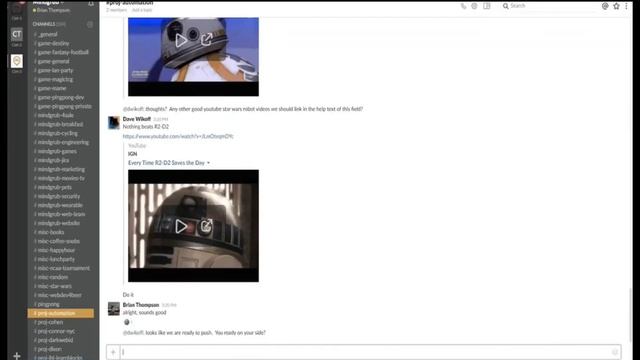Click the notifications bell icon
The image size is (640, 360).
91,3
